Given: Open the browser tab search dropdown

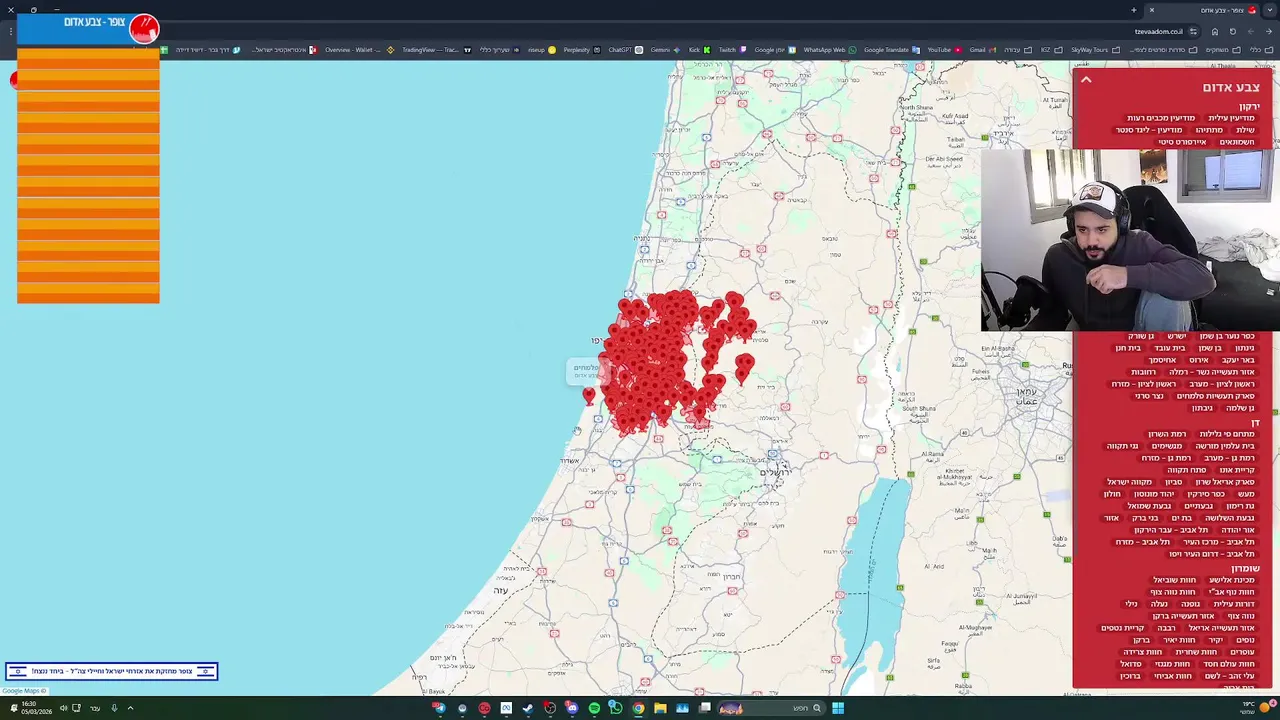Looking at the screenshot, I should (1270, 10).
